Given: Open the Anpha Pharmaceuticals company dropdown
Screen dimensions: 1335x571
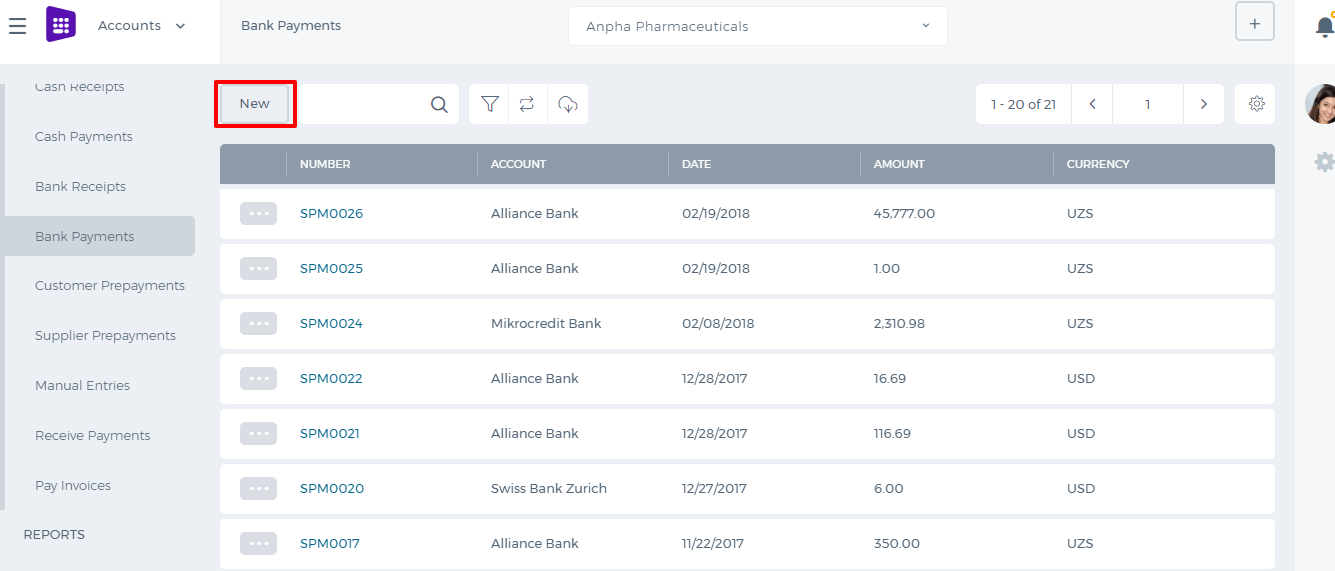Looking at the screenshot, I should (757, 26).
